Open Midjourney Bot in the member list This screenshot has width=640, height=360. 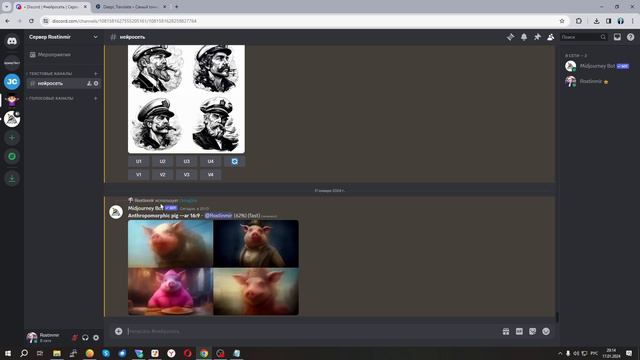(x=598, y=66)
